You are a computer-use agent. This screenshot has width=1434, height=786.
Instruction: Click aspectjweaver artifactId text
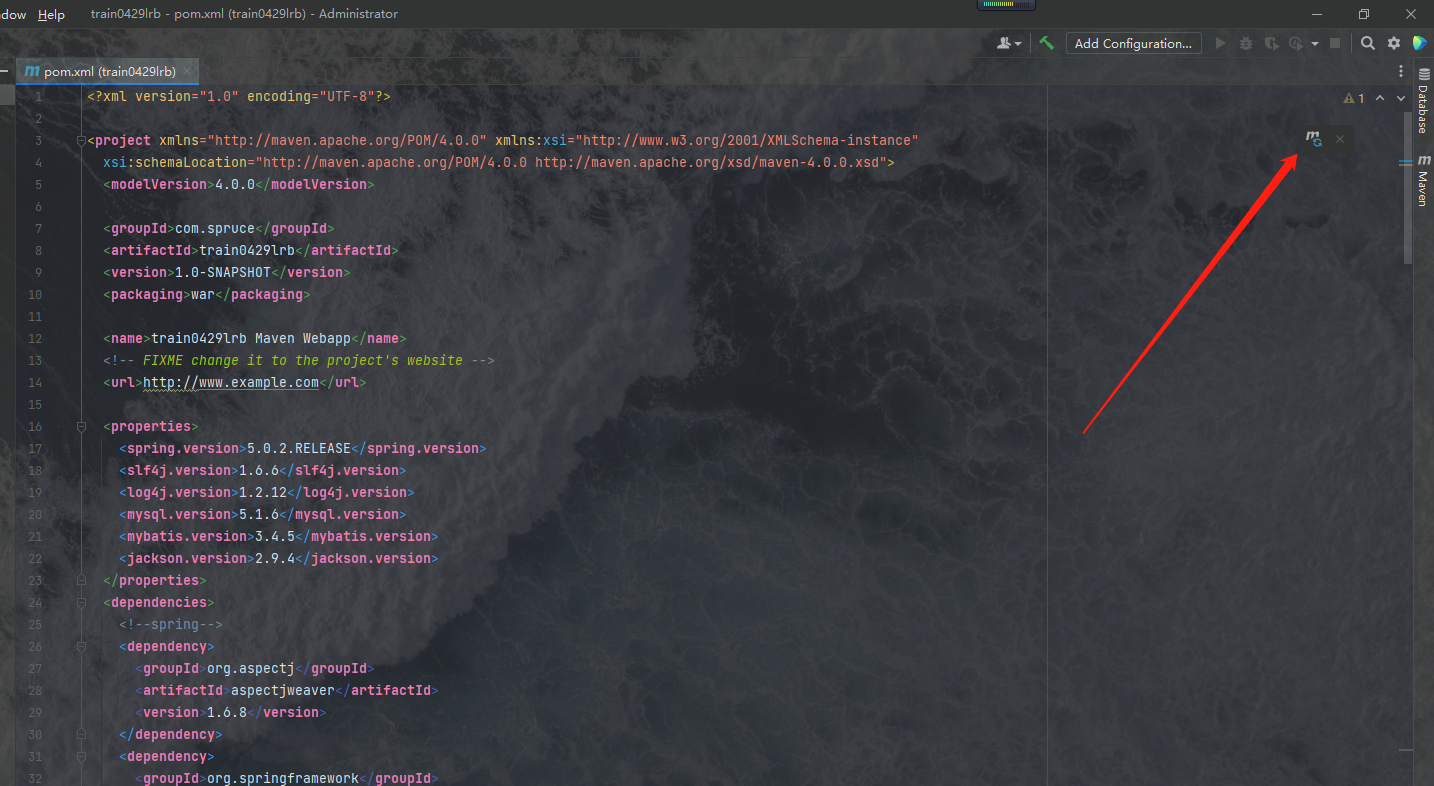pos(283,690)
